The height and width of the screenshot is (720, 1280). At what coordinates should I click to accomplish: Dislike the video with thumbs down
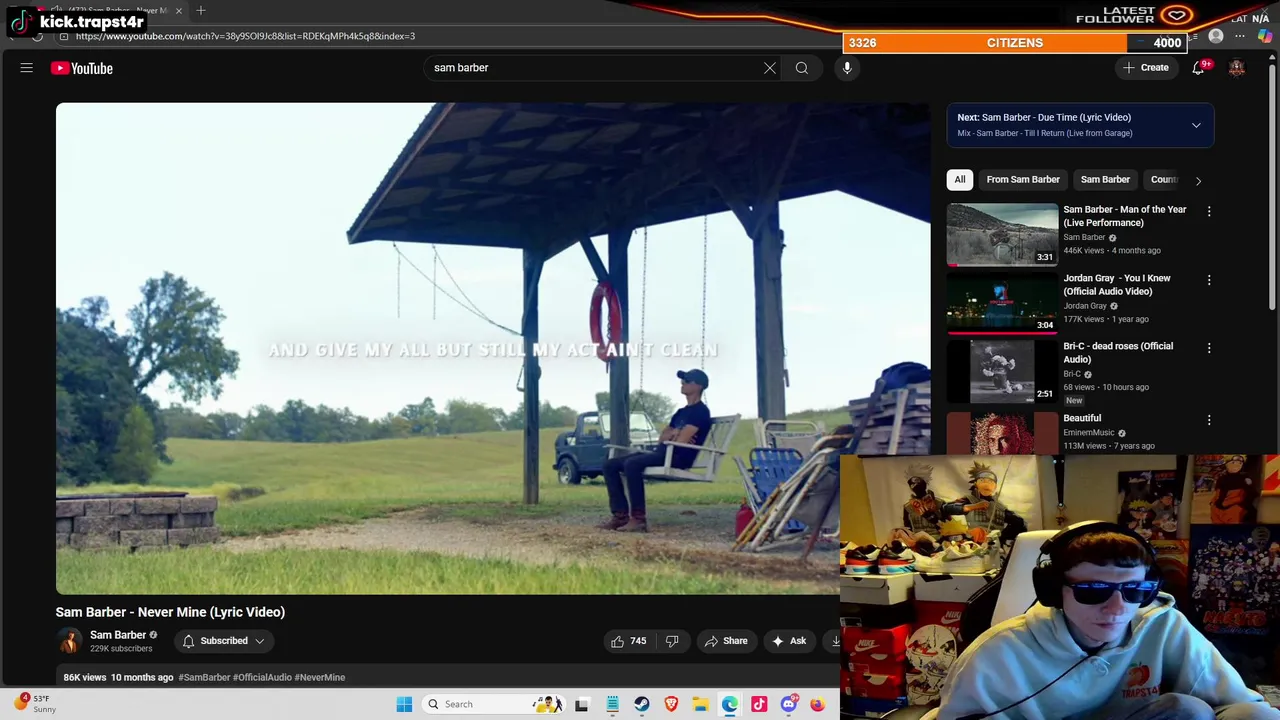673,641
